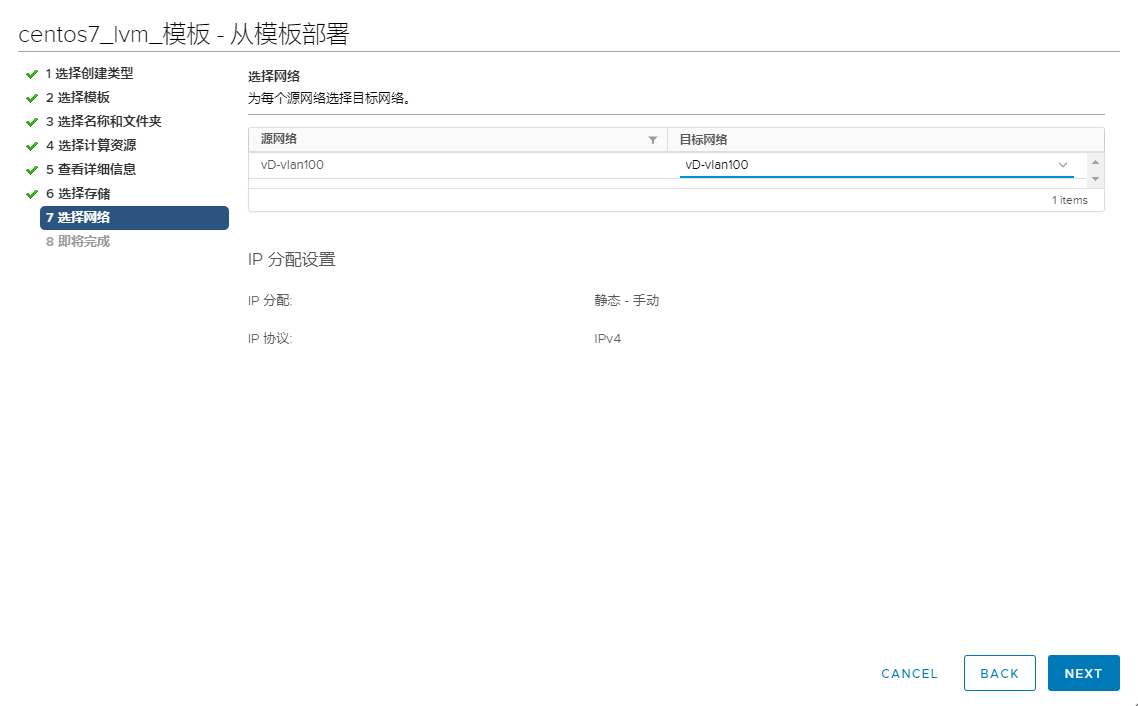Select current step 7 选择网络
The width and height of the screenshot is (1138, 706).
point(134,218)
